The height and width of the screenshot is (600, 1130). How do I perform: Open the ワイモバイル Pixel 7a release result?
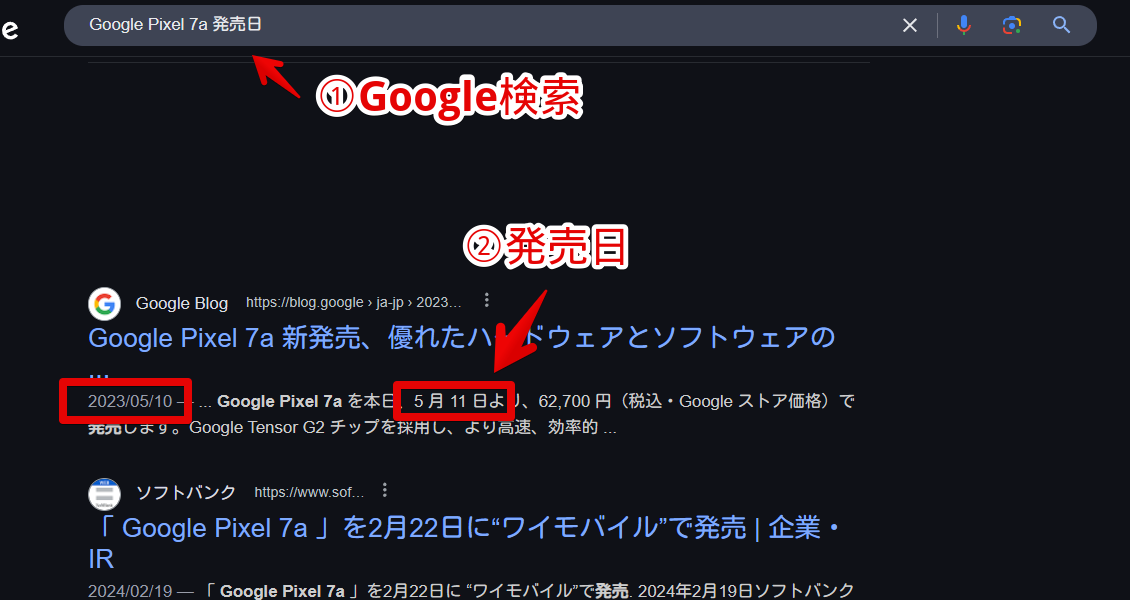464,542
